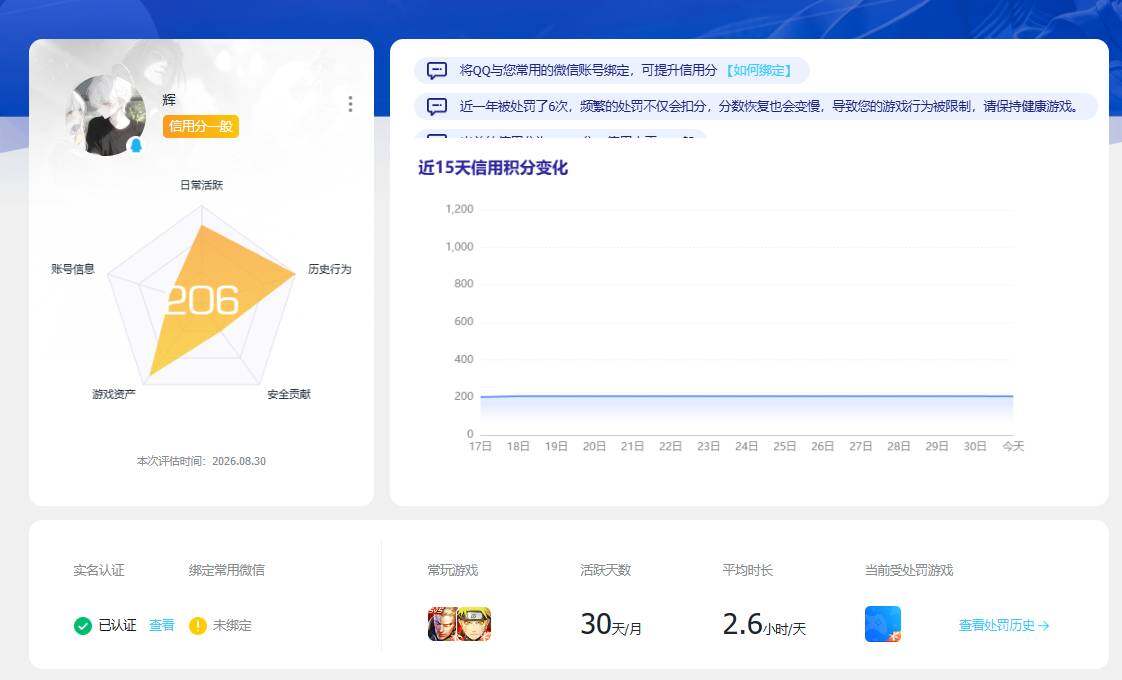Click the 历史行为 radar label
The height and width of the screenshot is (680, 1122).
[x=330, y=269]
